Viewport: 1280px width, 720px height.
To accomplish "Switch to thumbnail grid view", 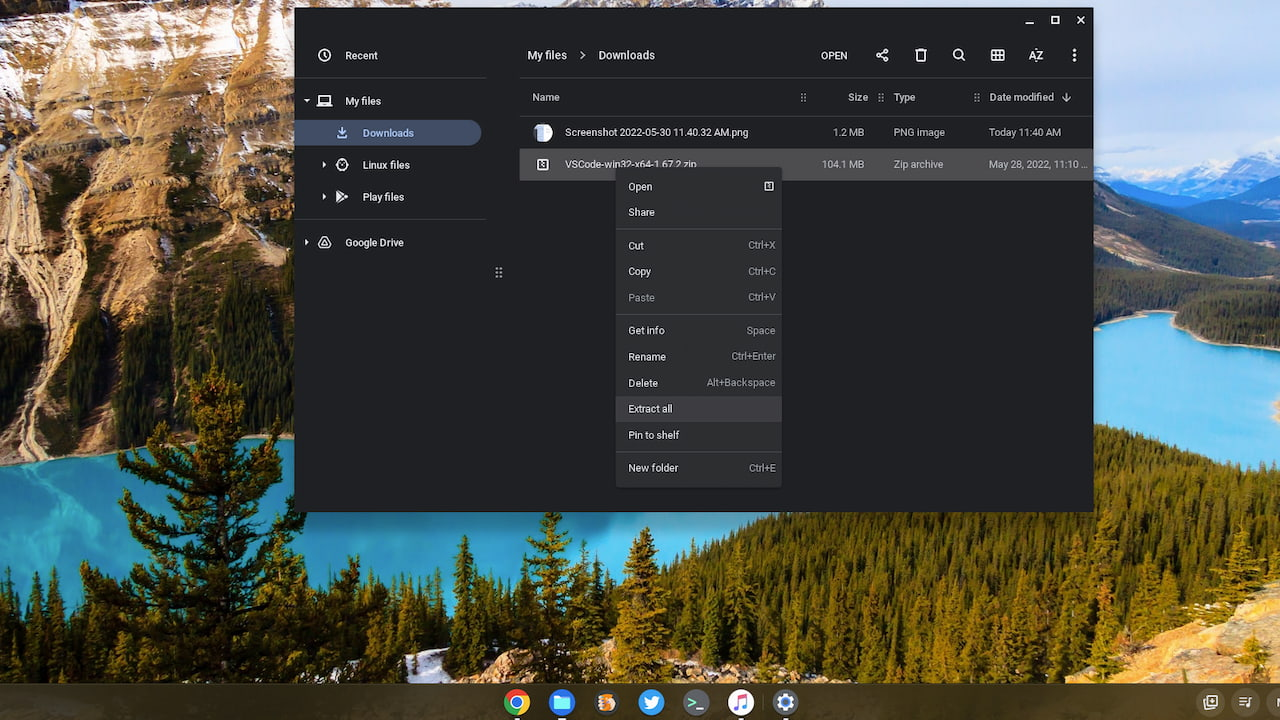I will tap(997, 56).
